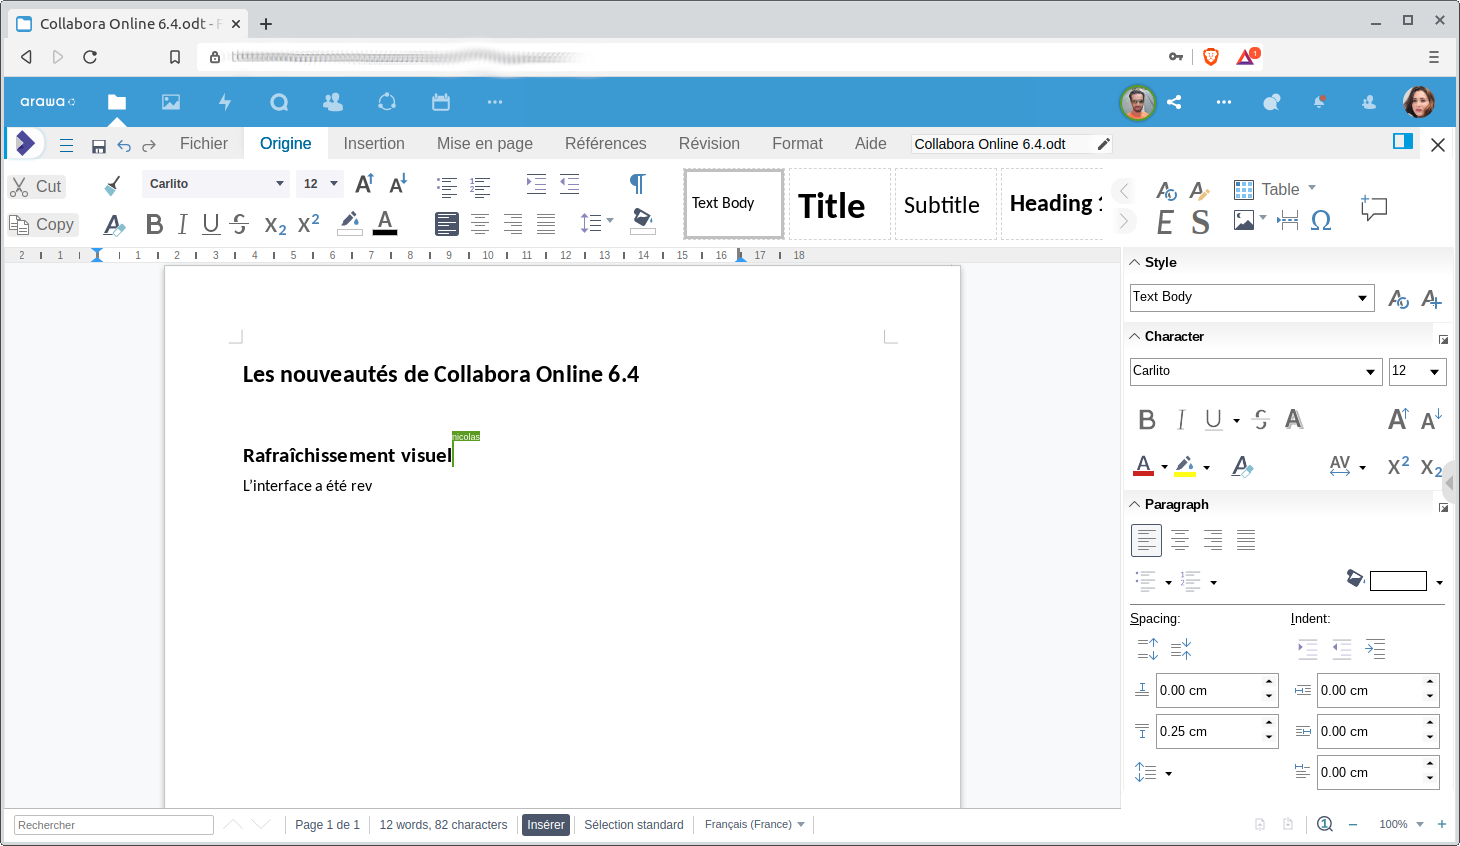This screenshot has width=1460, height=846.
Task: Click the Rechercher search field
Action: pyautogui.click(x=114, y=825)
